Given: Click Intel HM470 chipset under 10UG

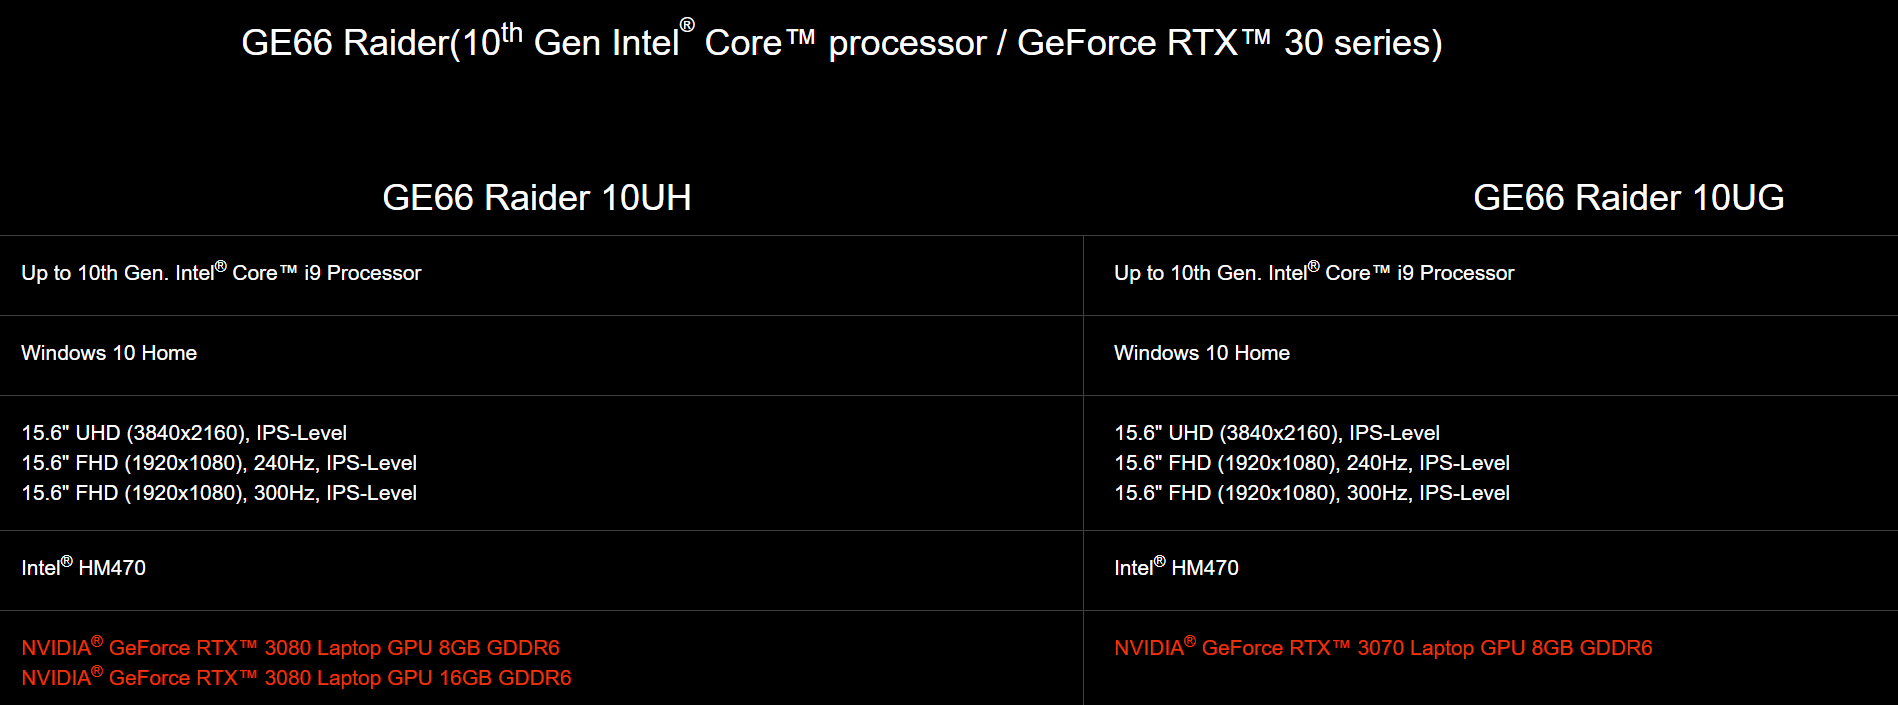Looking at the screenshot, I should 1176,567.
